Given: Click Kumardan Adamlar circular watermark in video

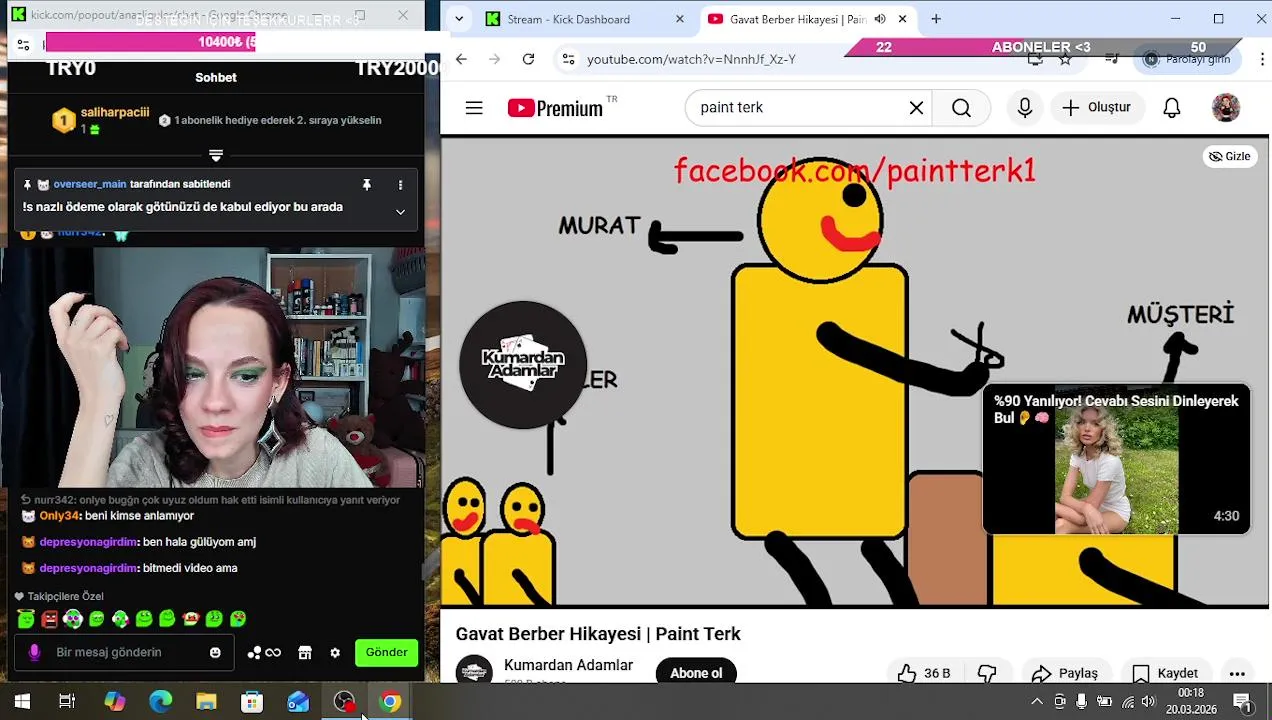Looking at the screenshot, I should click(x=523, y=365).
